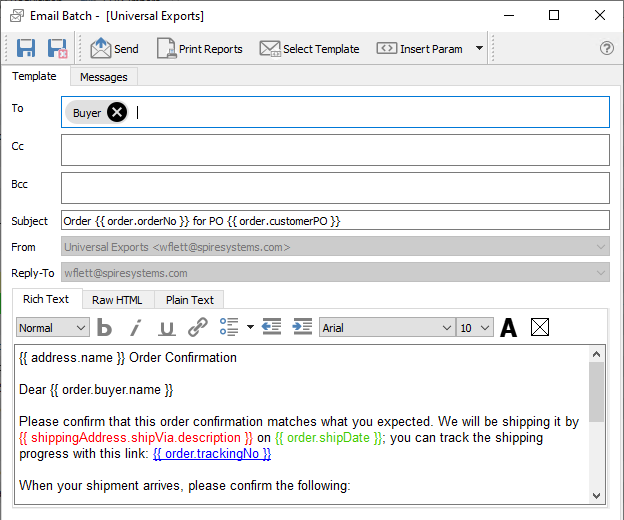Expand the list style dropdown arrow
This screenshot has height=520, width=624.
coord(250,327)
